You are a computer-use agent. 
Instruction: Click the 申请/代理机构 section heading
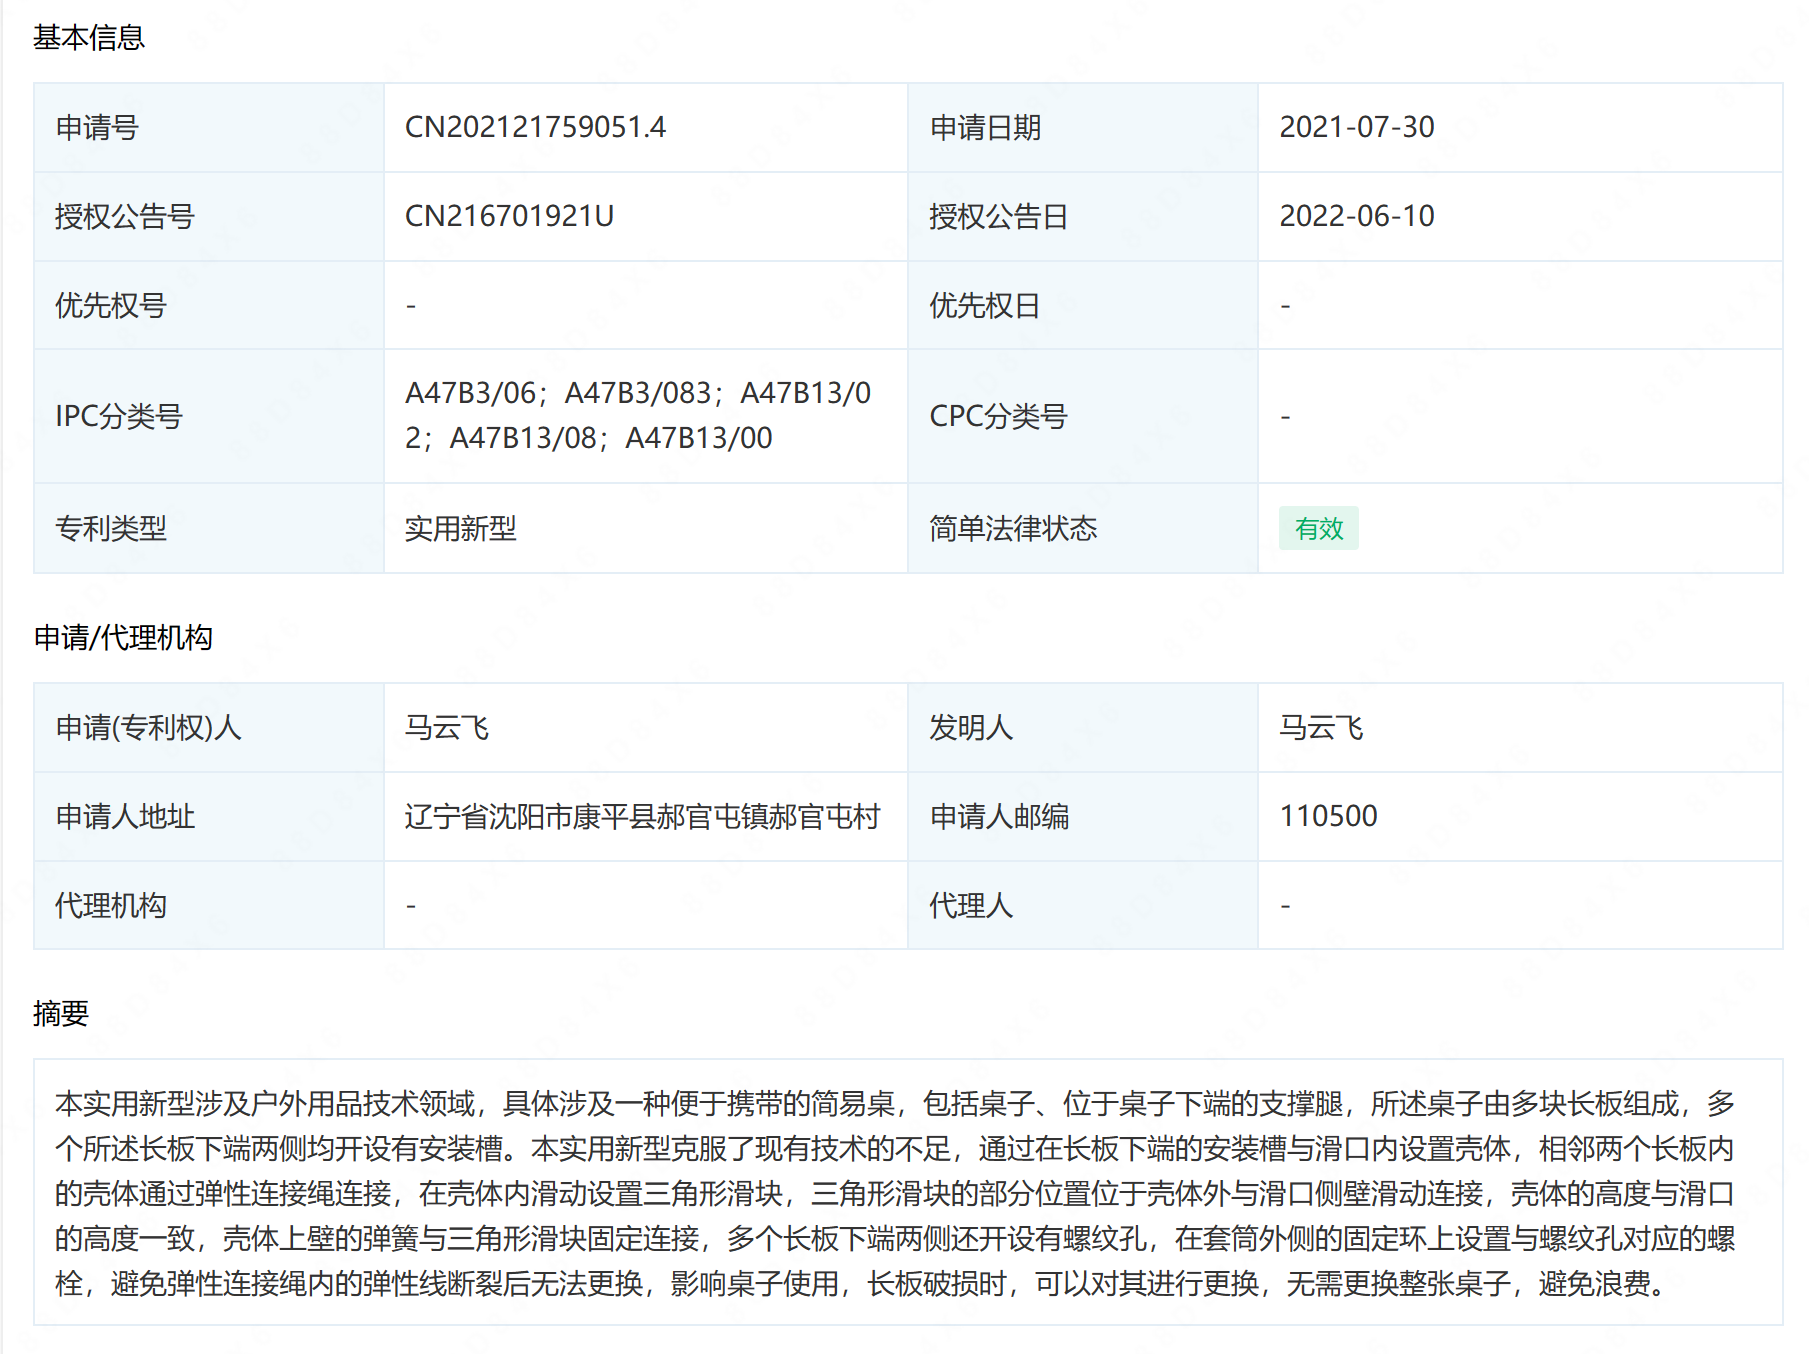[123, 637]
